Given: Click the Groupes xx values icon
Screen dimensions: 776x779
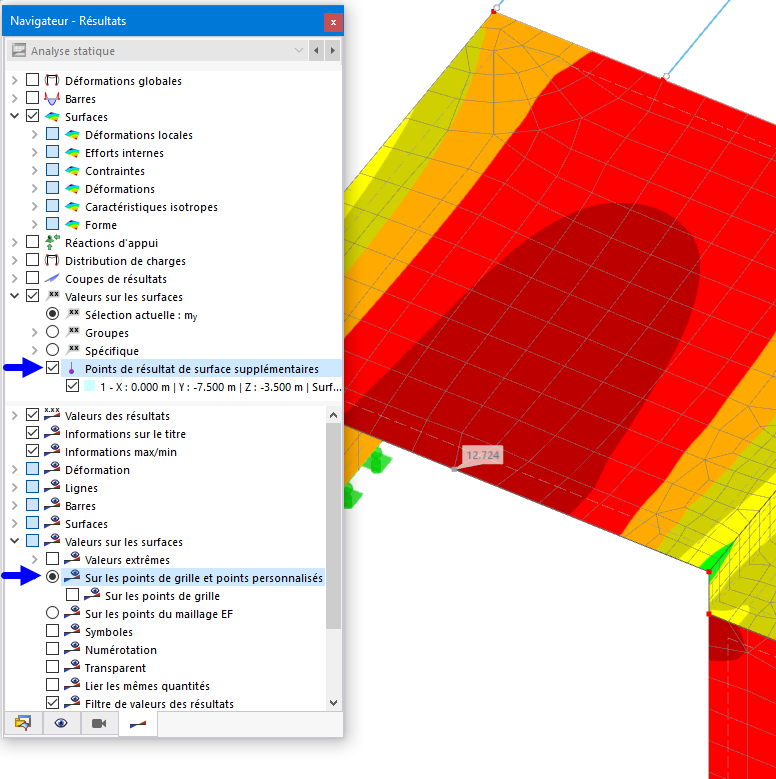Looking at the screenshot, I should click(73, 332).
